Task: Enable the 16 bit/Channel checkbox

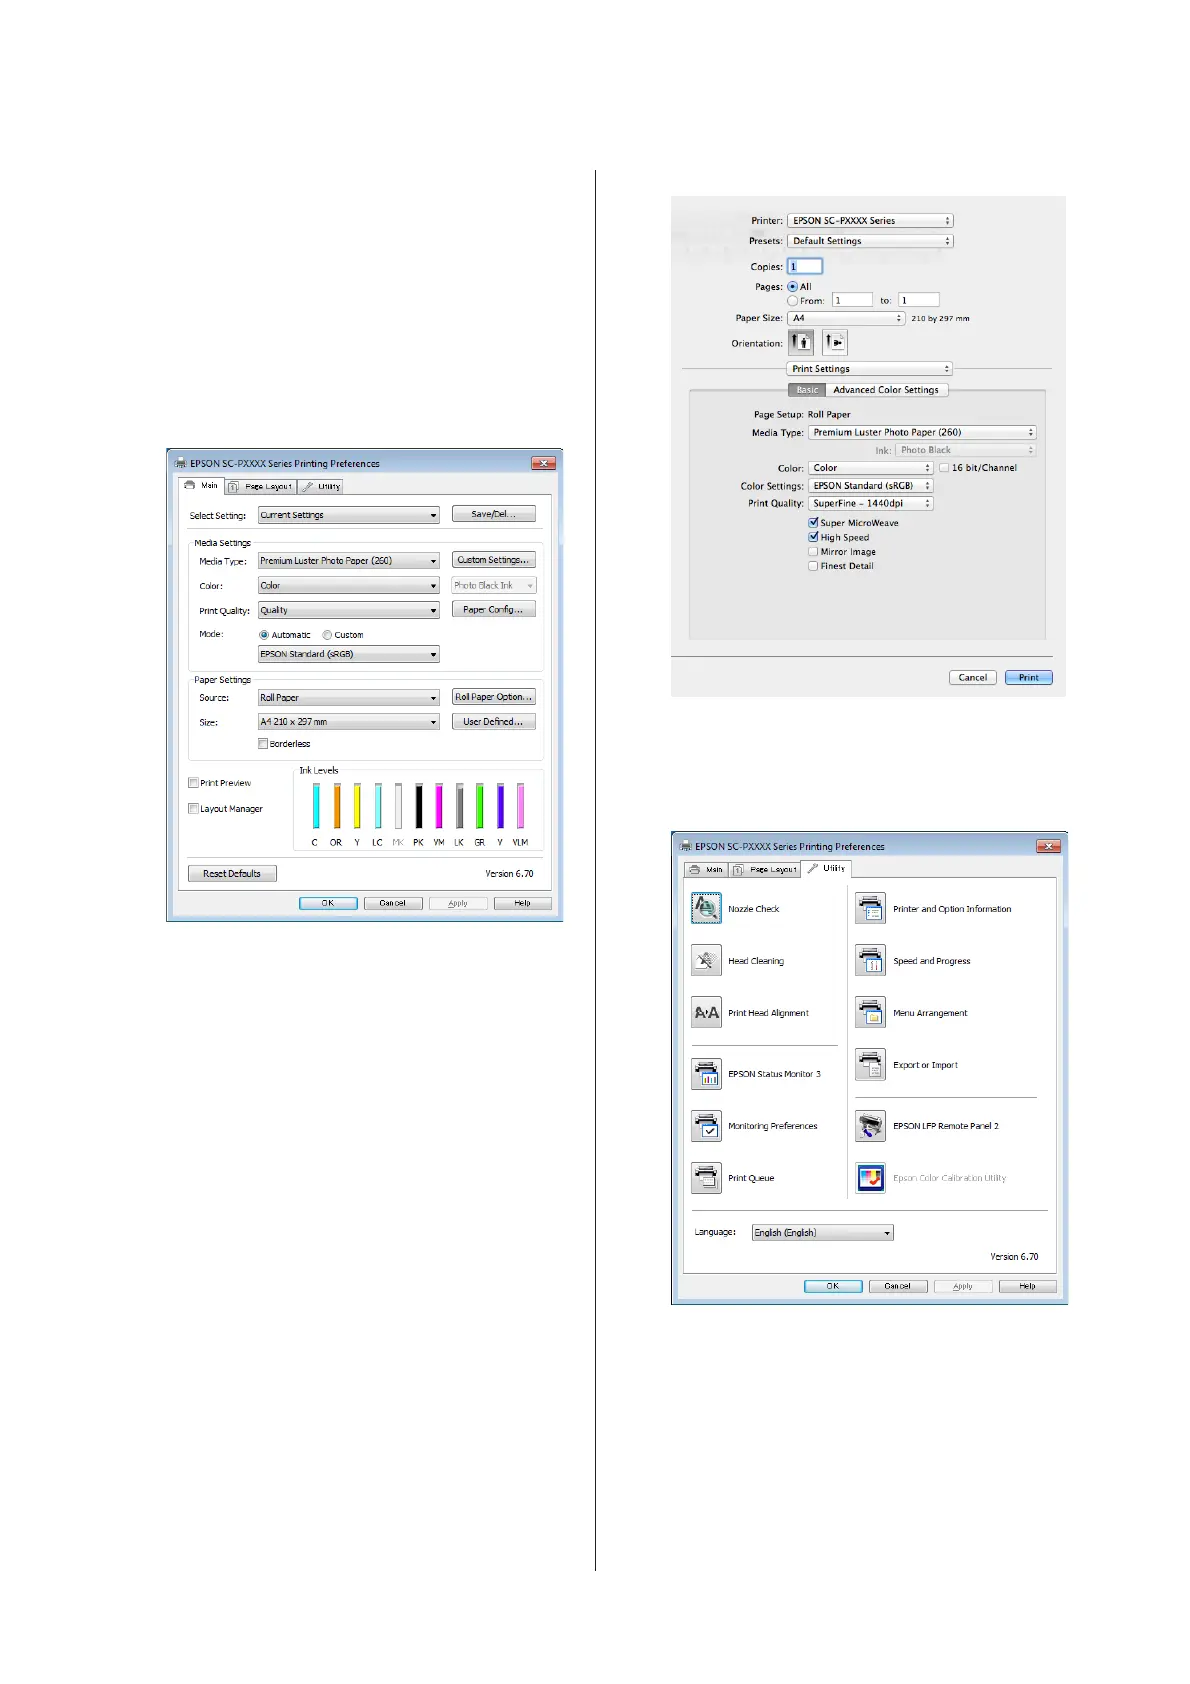Action: 944,467
